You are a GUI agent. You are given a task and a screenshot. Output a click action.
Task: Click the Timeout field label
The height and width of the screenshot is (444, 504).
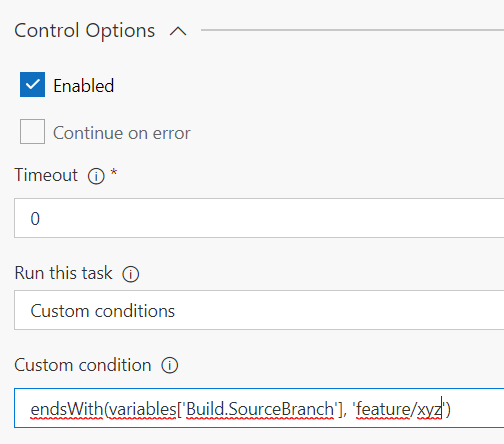coord(46,175)
